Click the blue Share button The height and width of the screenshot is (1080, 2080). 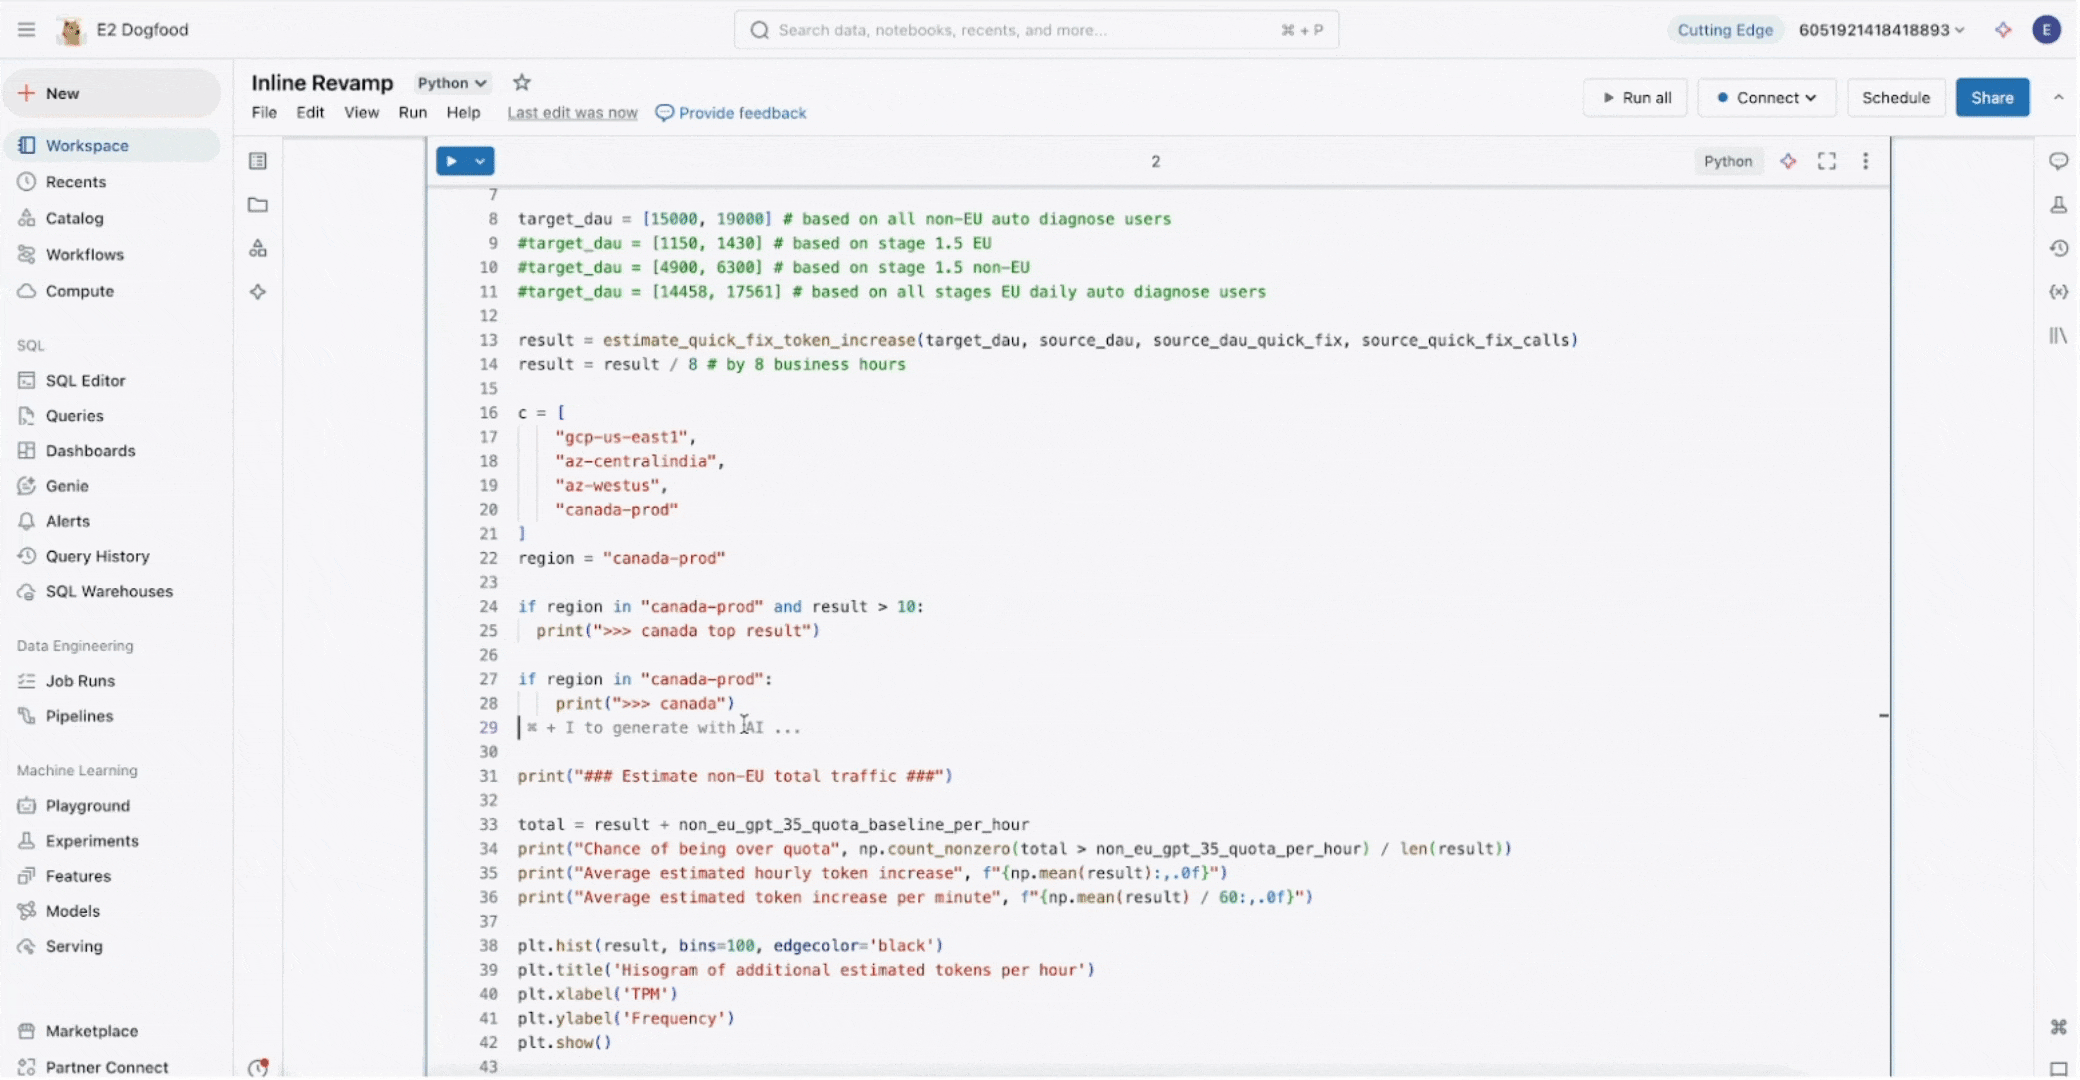[1991, 98]
